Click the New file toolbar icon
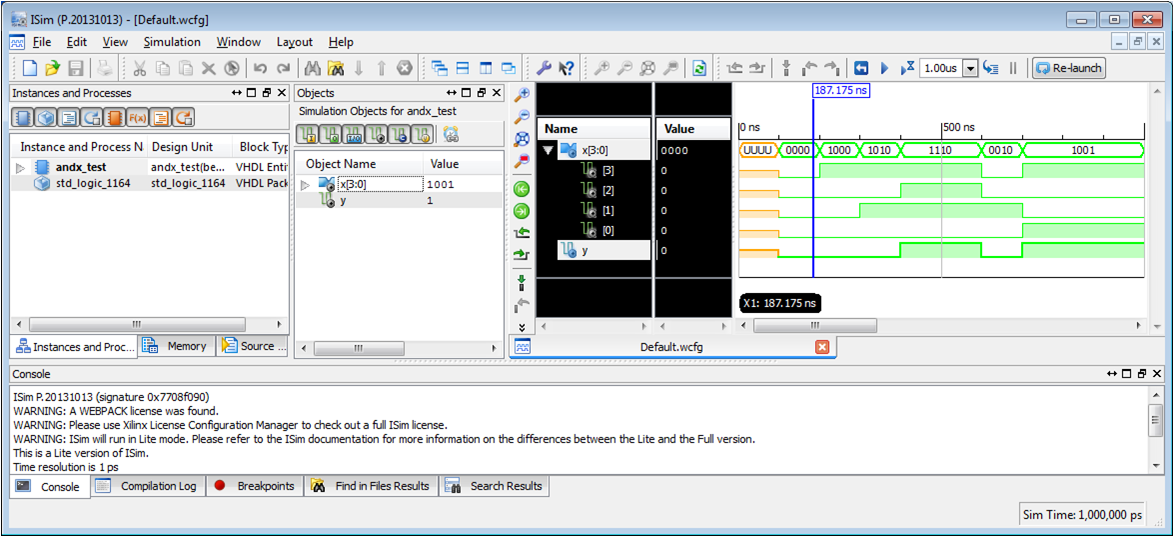1174x537 pixels. click(x=29, y=68)
